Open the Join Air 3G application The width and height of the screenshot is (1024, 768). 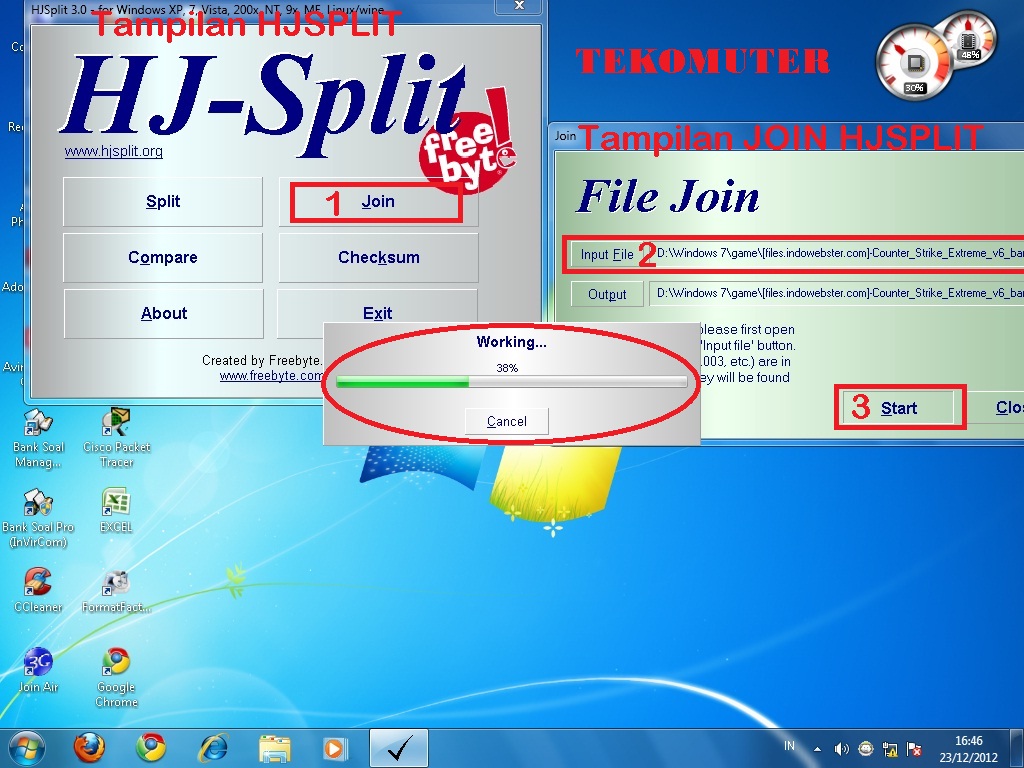coord(38,660)
